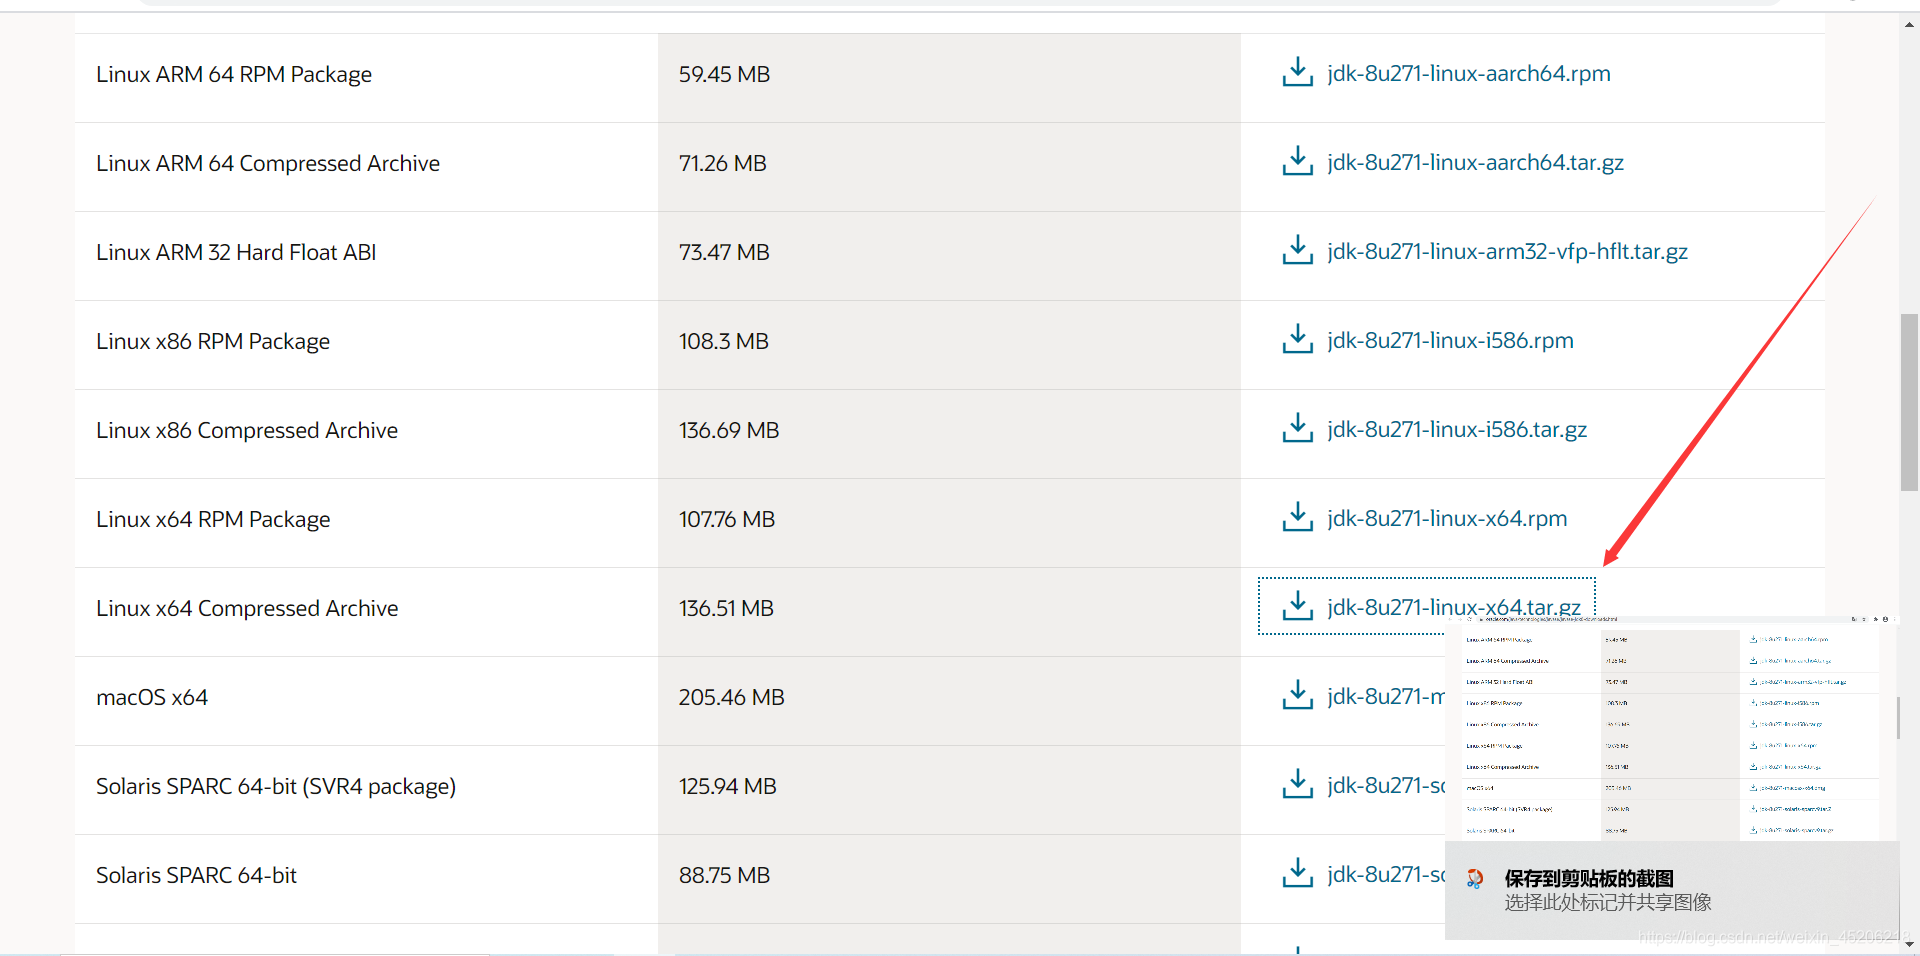This screenshot has height=956, width=1920.
Task: Click download icon for jdk-8u271-linux-aarch64.rpm
Action: pyautogui.click(x=1297, y=72)
